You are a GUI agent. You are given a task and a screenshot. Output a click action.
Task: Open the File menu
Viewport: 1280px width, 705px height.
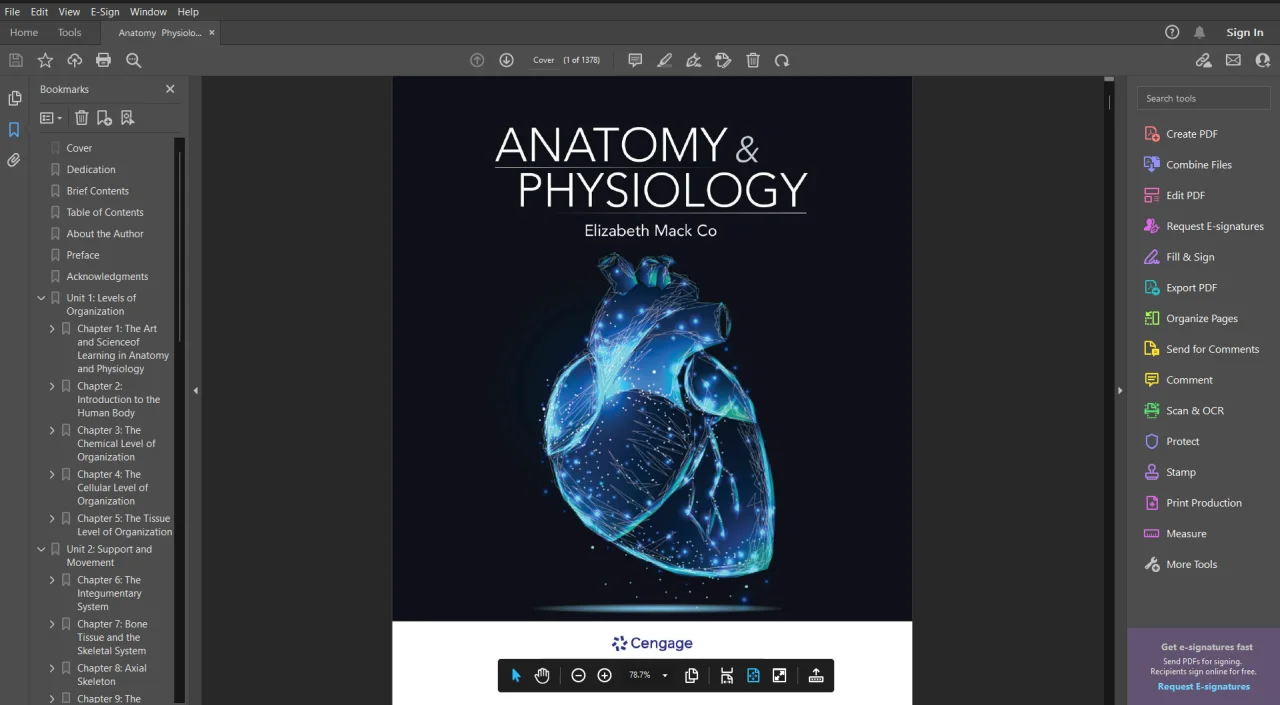(12, 11)
